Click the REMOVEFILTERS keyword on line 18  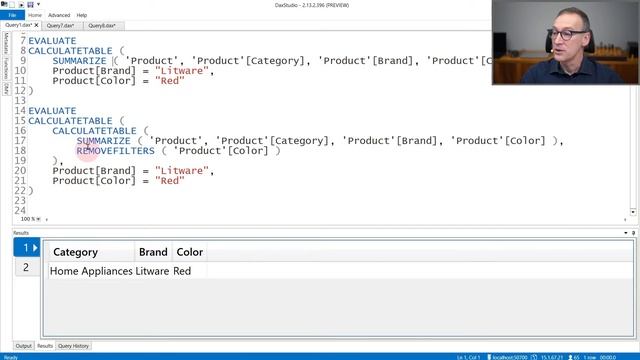click(116, 151)
